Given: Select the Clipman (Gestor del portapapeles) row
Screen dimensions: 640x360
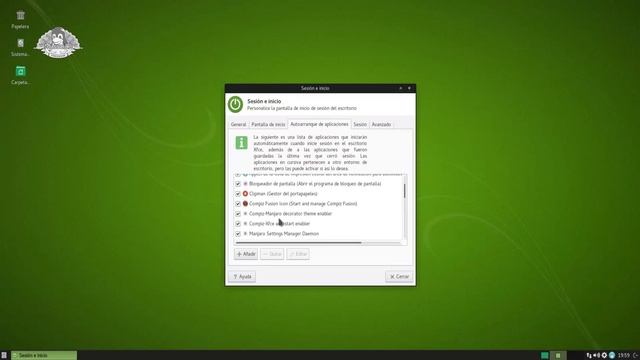Looking at the screenshot, I should click(x=283, y=194).
